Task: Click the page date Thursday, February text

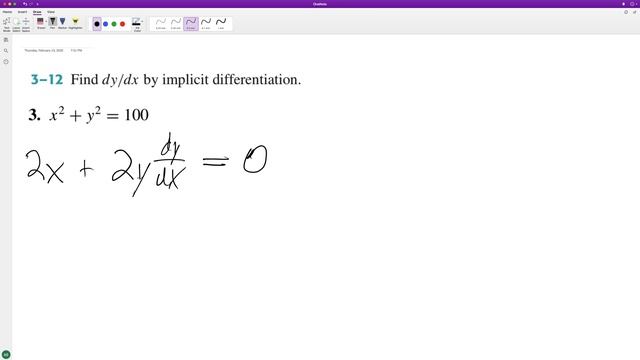Action: 44,51
